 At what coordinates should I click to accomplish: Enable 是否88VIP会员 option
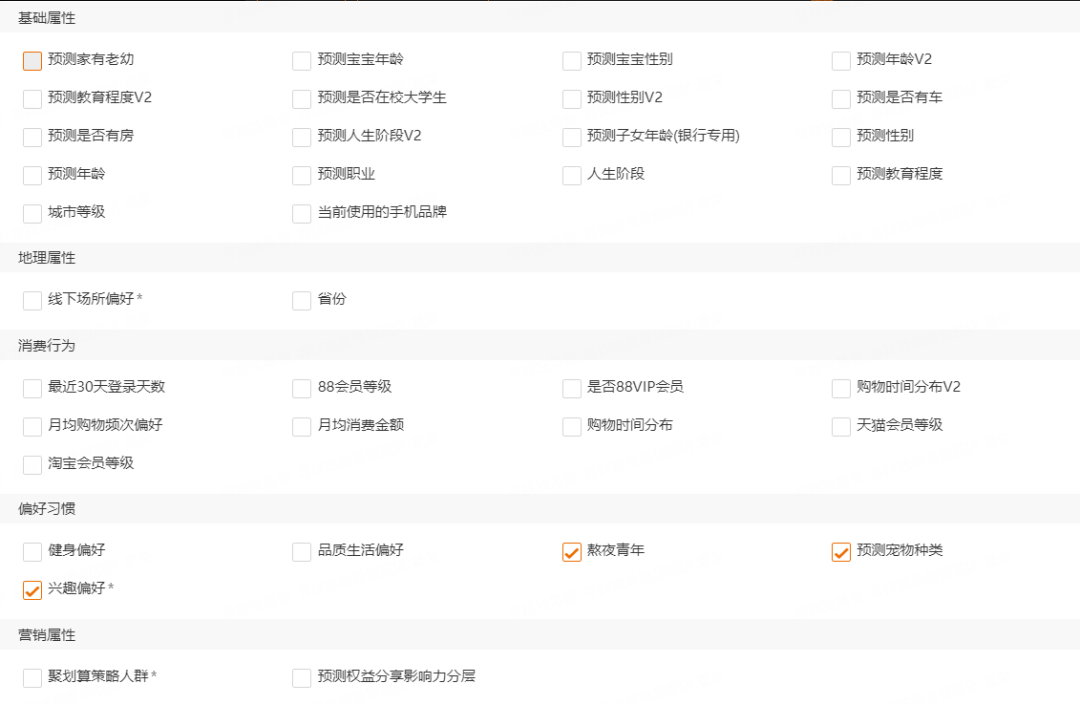tap(571, 388)
